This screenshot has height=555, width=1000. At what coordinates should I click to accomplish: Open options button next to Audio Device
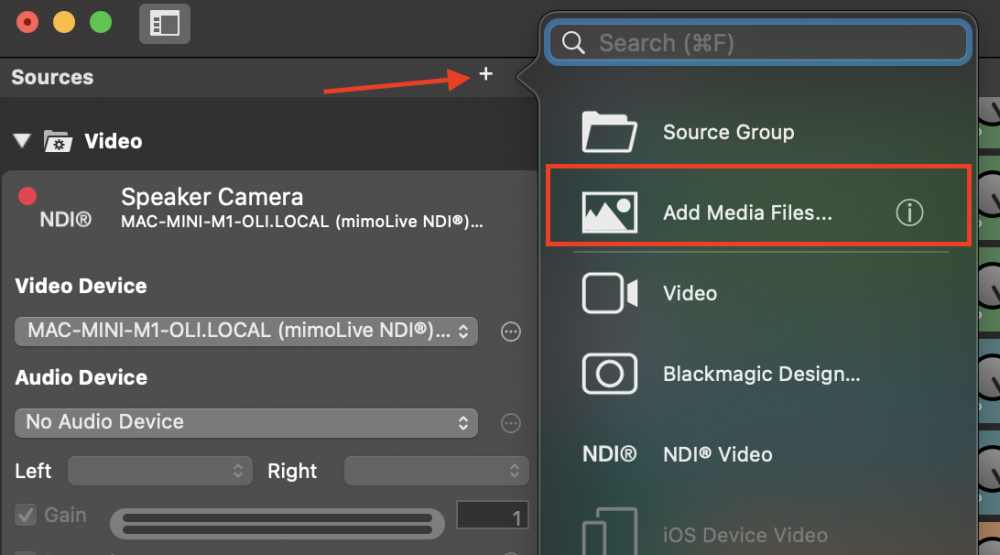[511, 423]
